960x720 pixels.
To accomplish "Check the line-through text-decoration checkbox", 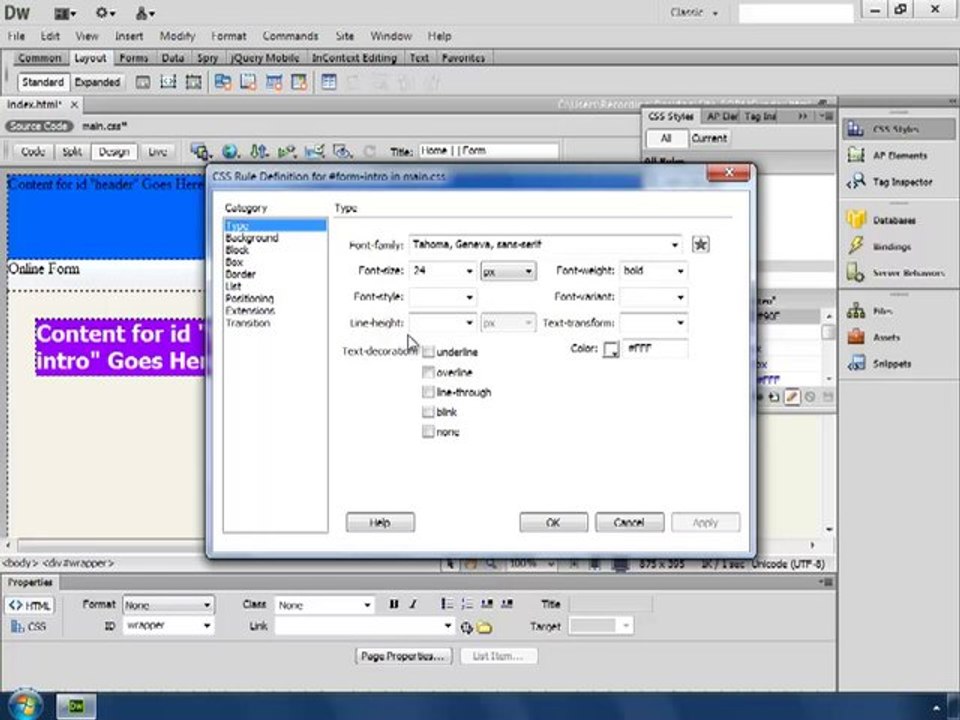I will pyautogui.click(x=428, y=392).
